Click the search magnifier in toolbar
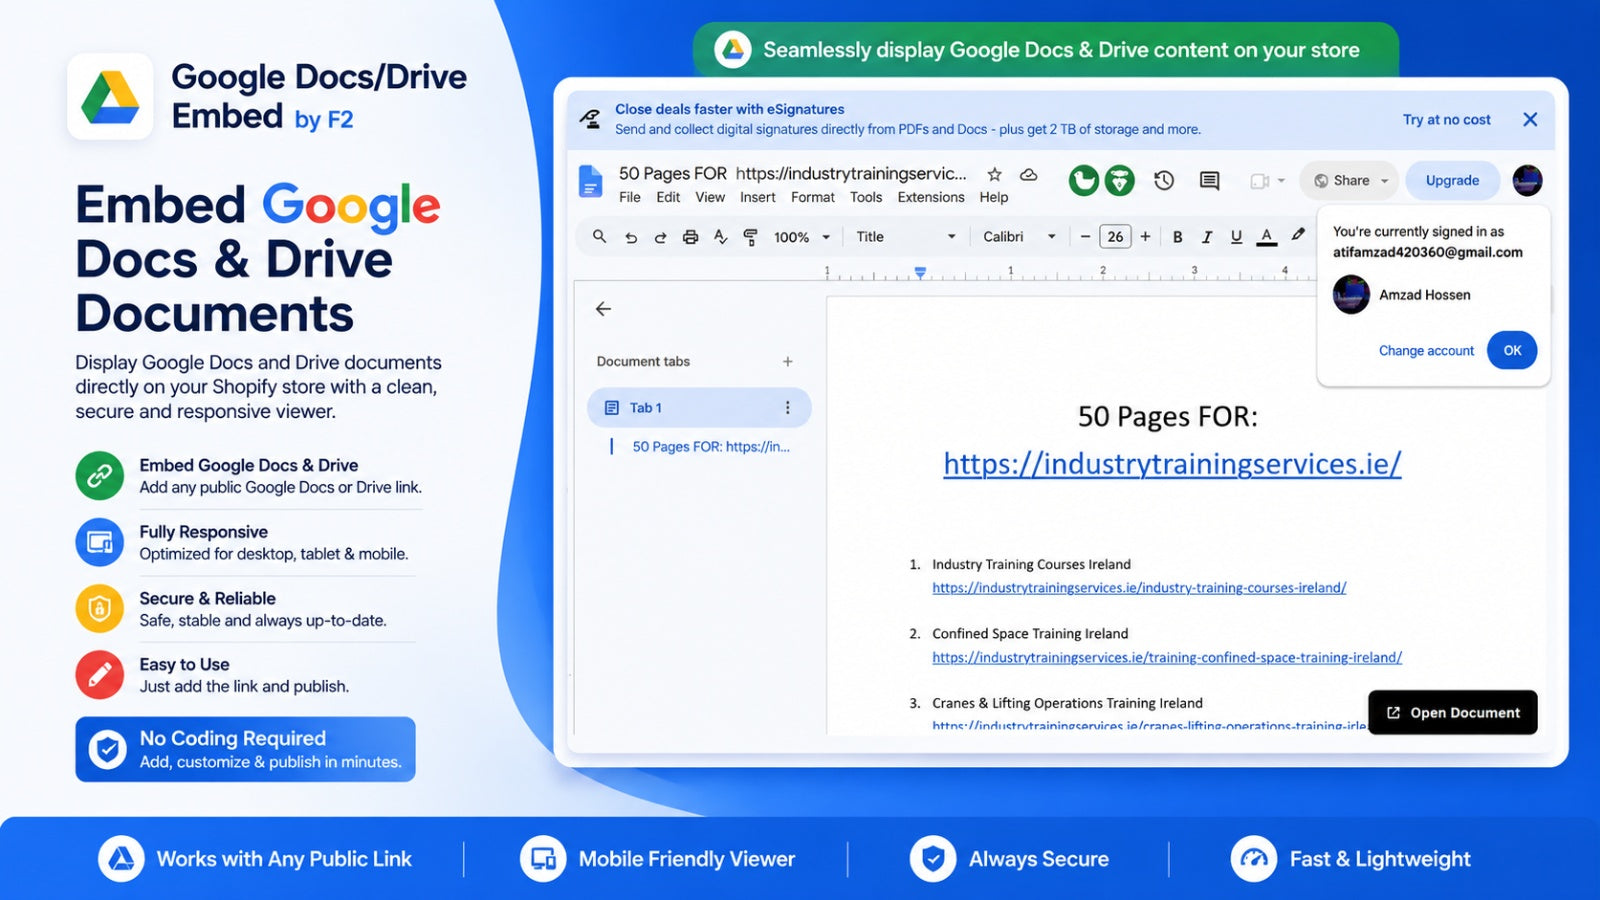Image resolution: width=1600 pixels, height=900 pixels. point(600,236)
